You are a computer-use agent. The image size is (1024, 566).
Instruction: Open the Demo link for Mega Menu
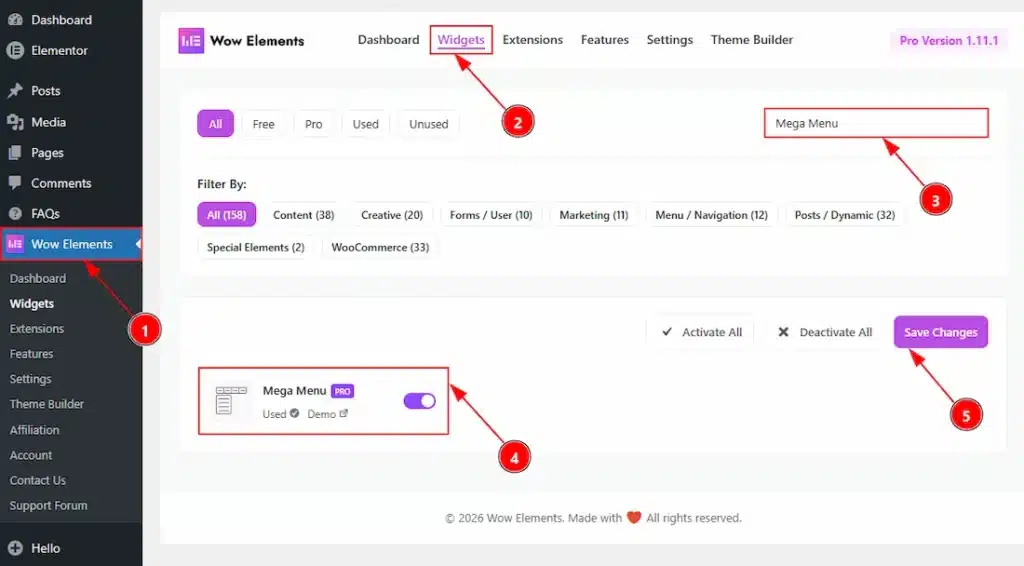[327, 414]
